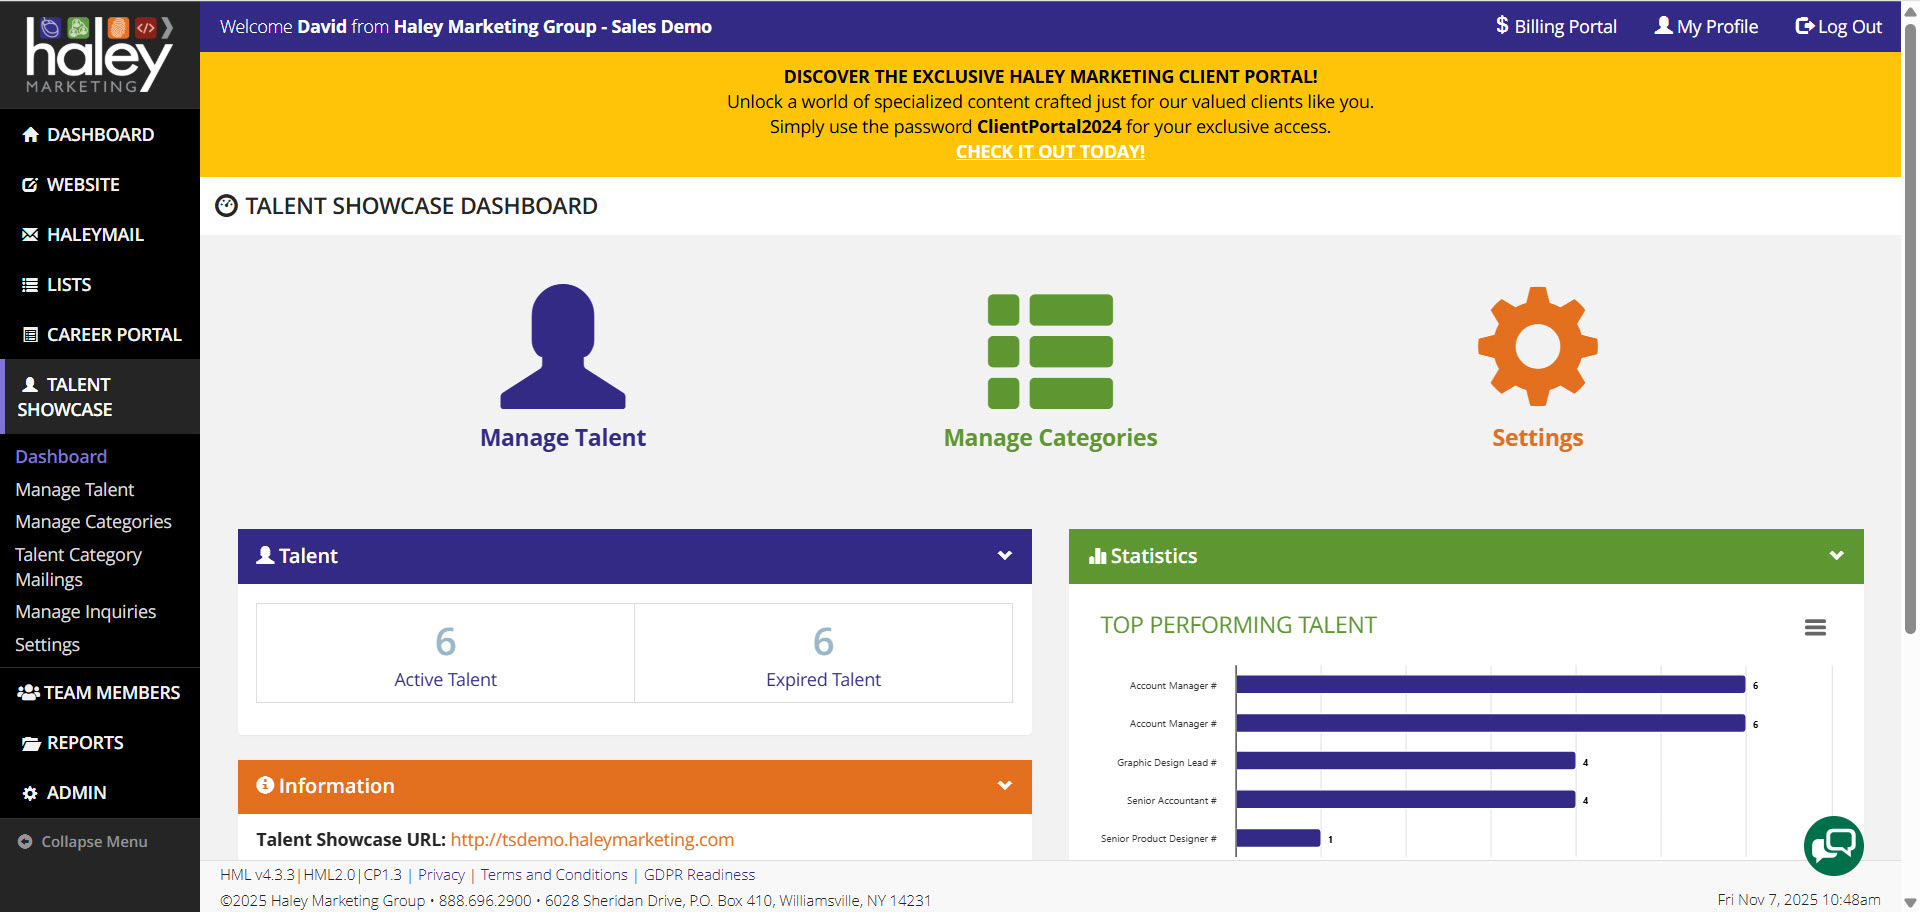Click the Haley Marketing logo
Screen dimensions: 1920x912
(x=99, y=55)
